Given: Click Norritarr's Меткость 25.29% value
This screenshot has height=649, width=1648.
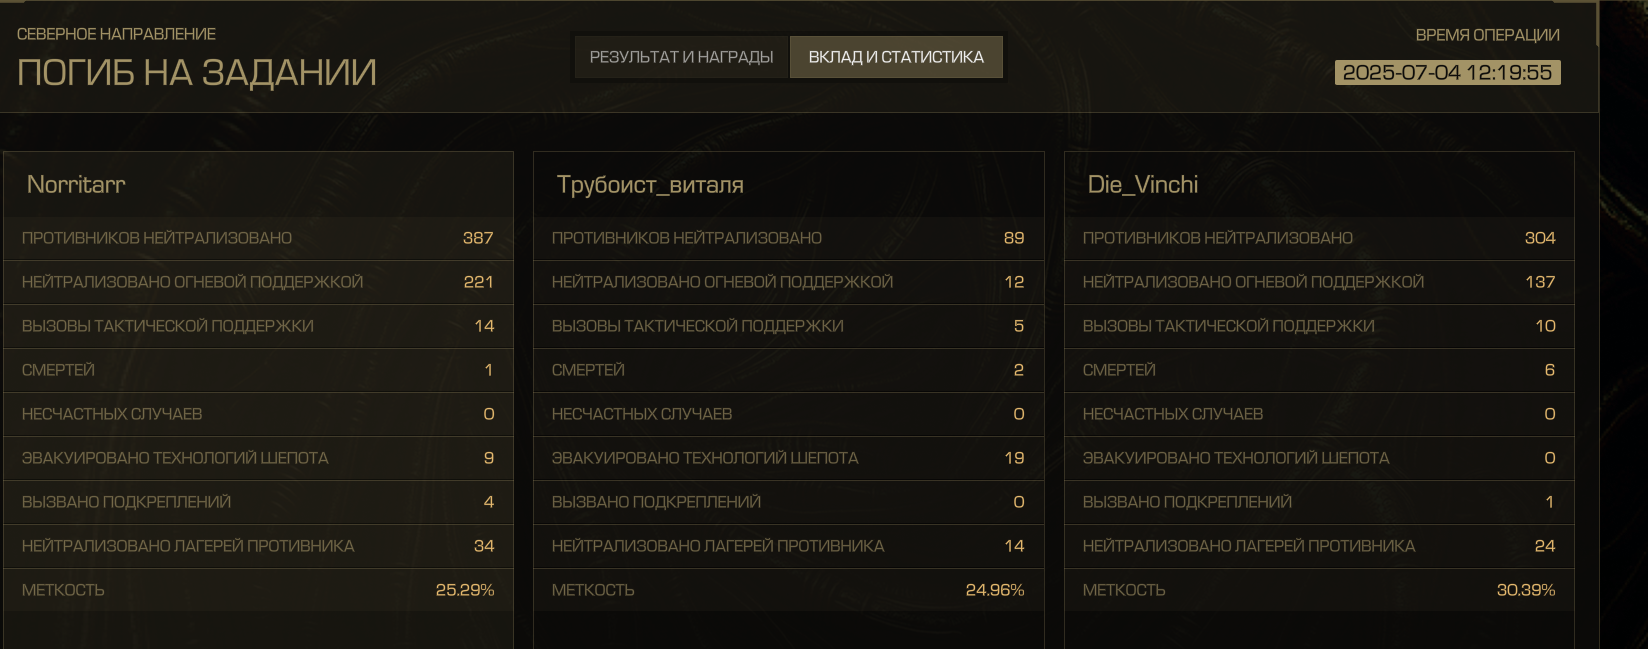Looking at the screenshot, I should click(464, 590).
